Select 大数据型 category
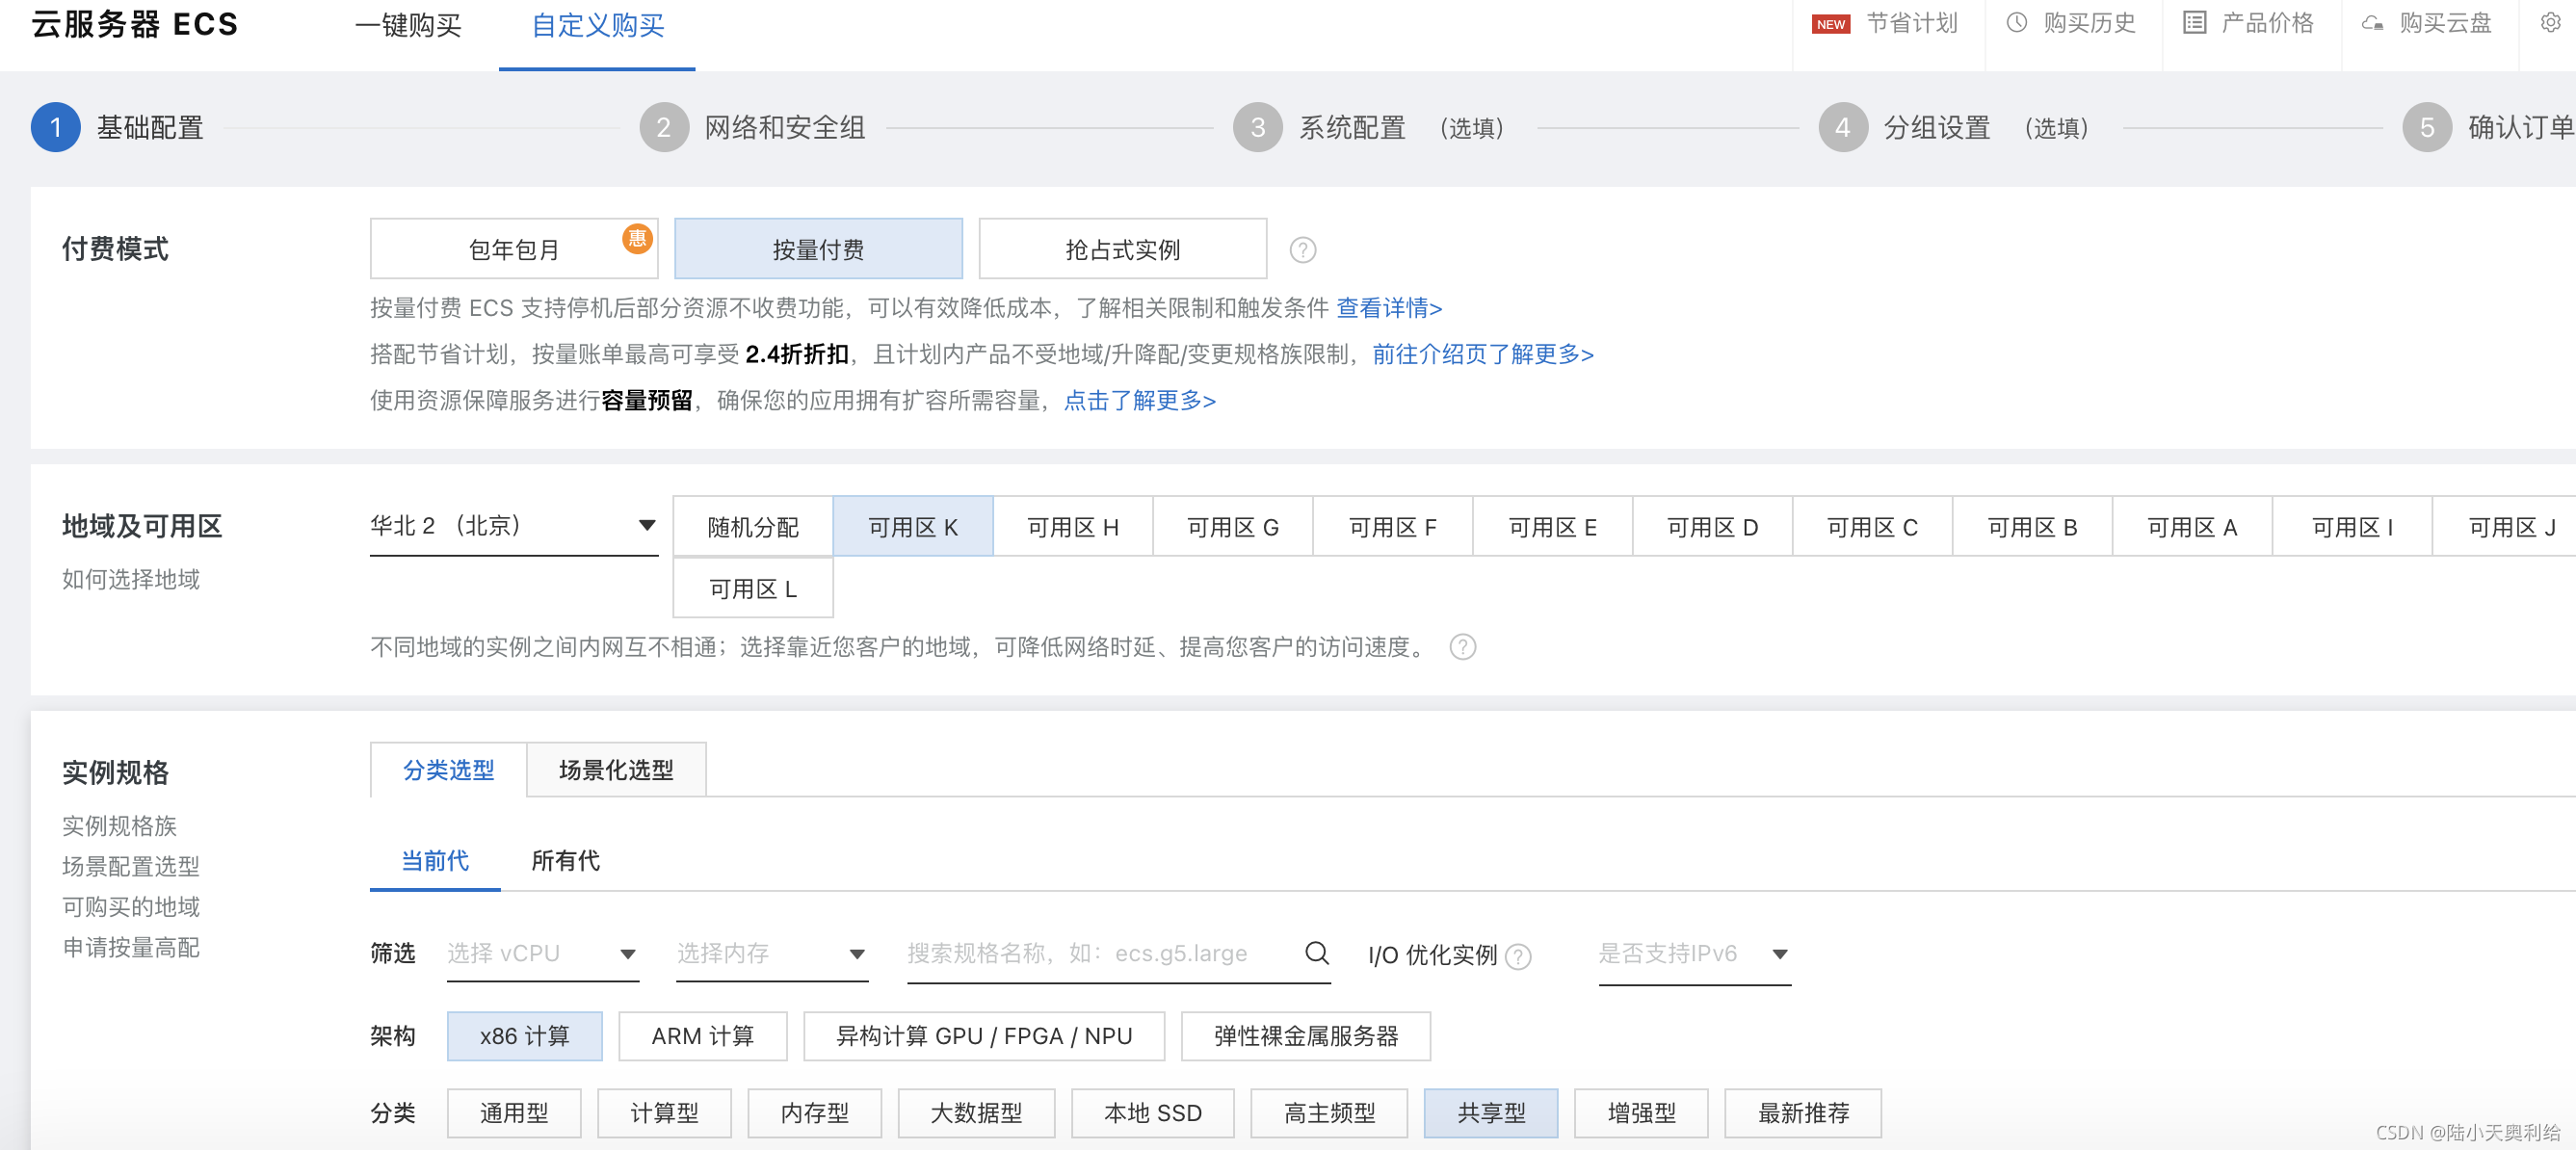2576x1150 pixels. (976, 1113)
